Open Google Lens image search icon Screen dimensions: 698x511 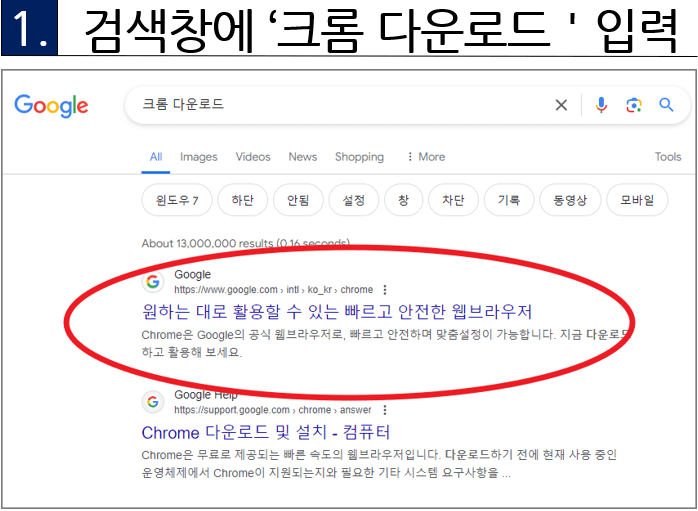click(634, 105)
